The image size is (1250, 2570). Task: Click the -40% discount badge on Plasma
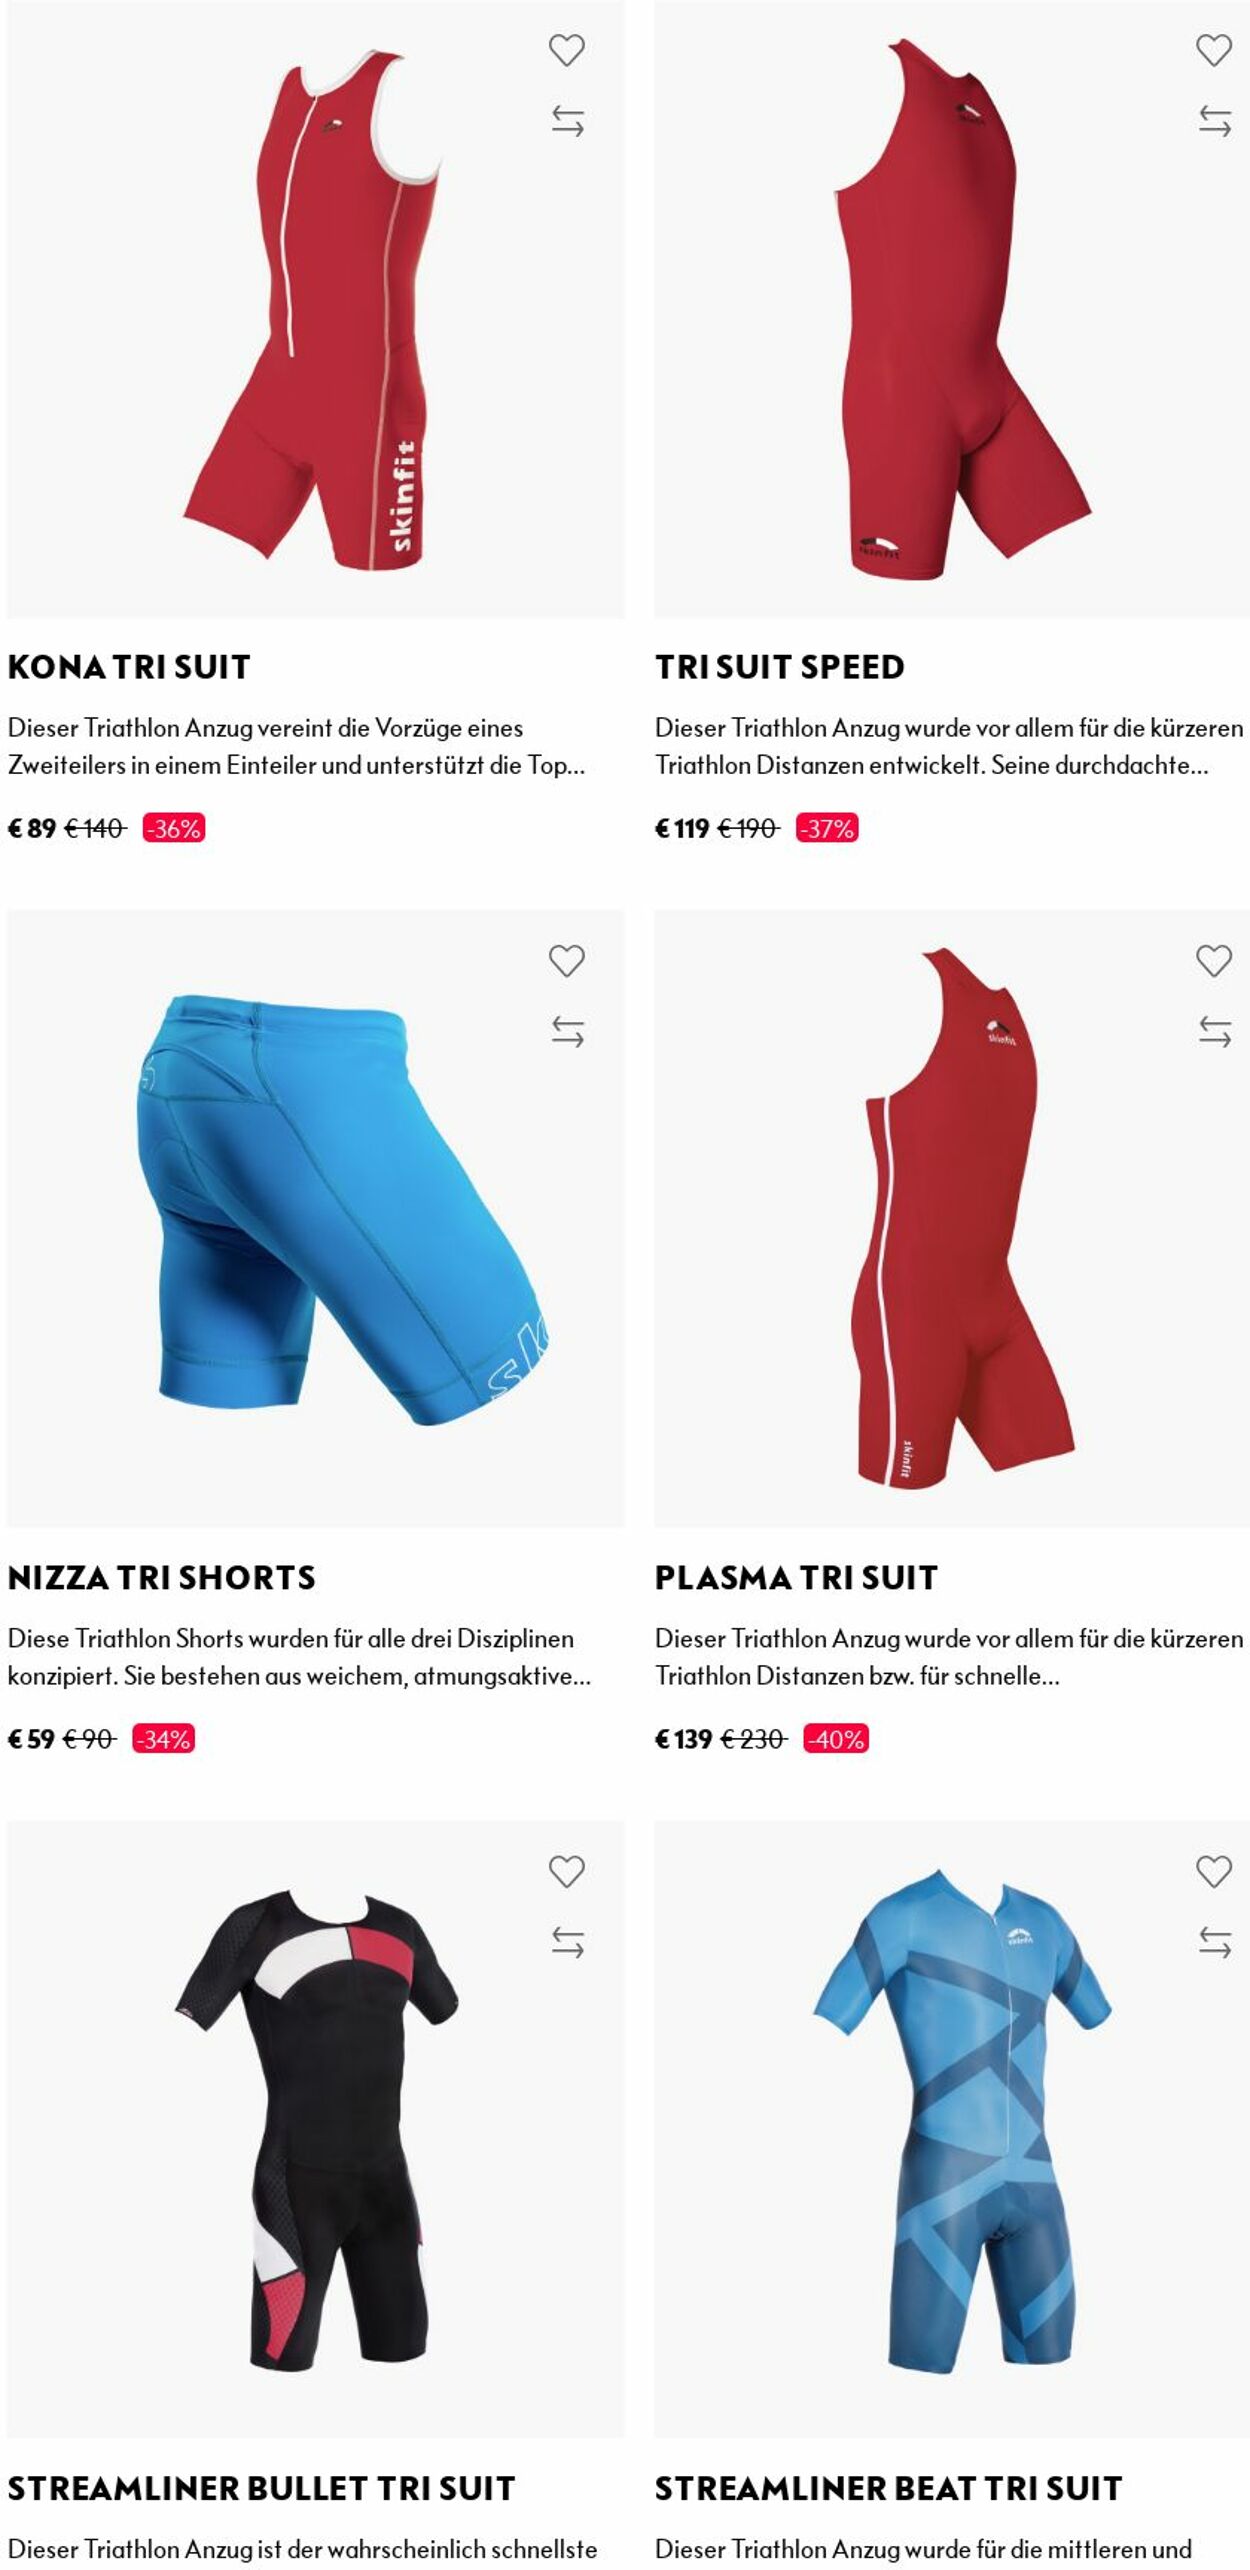pos(836,1739)
